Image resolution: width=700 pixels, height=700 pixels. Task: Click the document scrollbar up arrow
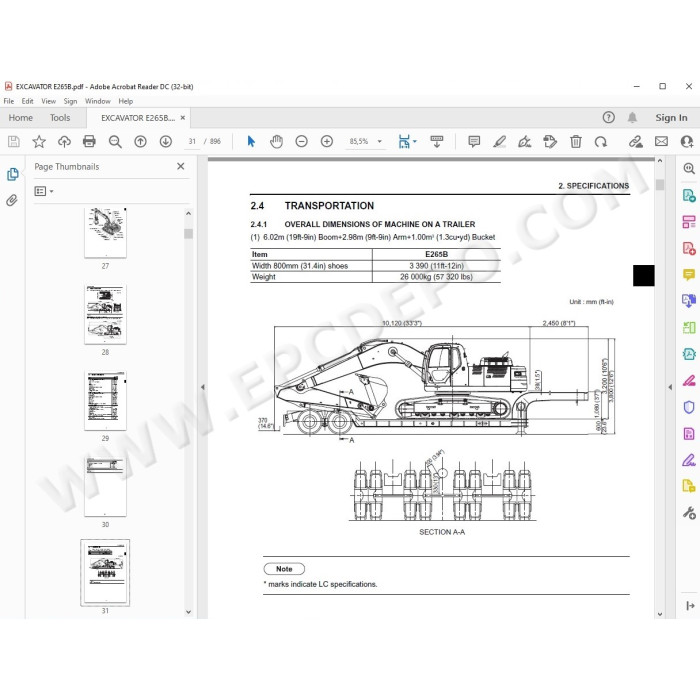(660, 161)
